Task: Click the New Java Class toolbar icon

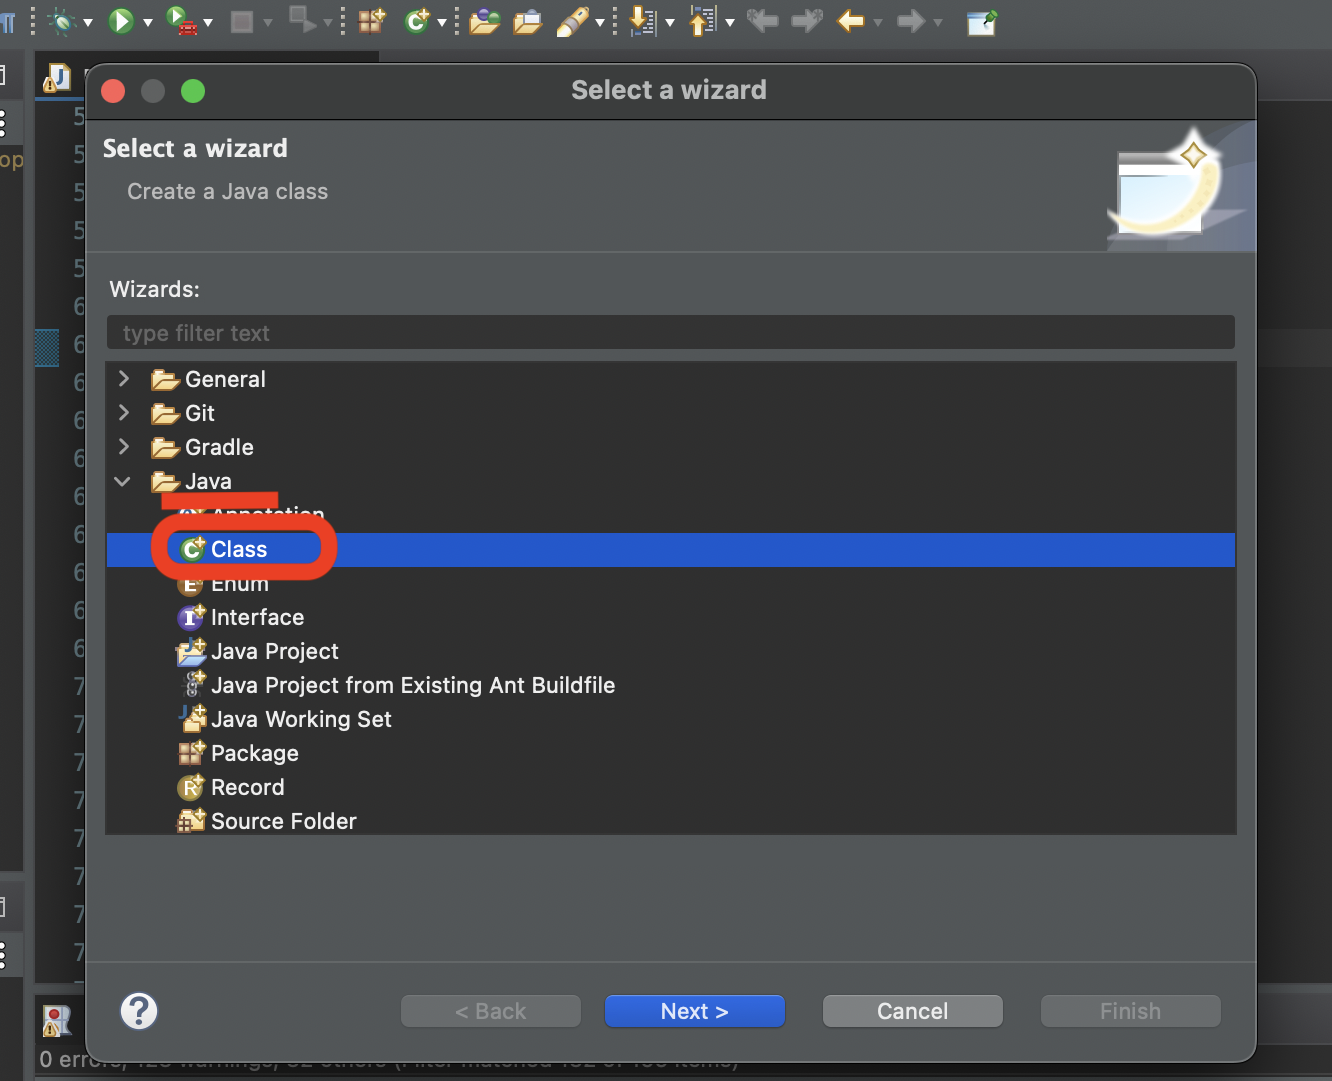Action: (416, 20)
